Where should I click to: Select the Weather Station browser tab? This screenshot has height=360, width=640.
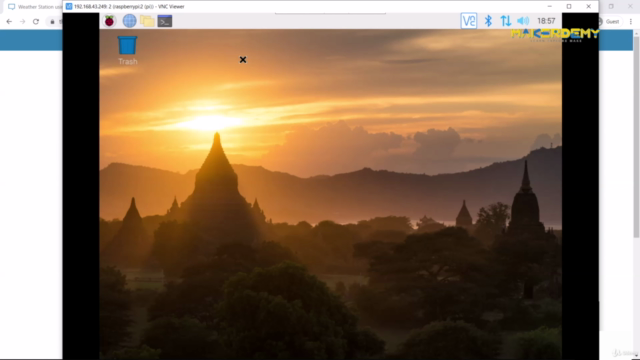click(34, 7)
